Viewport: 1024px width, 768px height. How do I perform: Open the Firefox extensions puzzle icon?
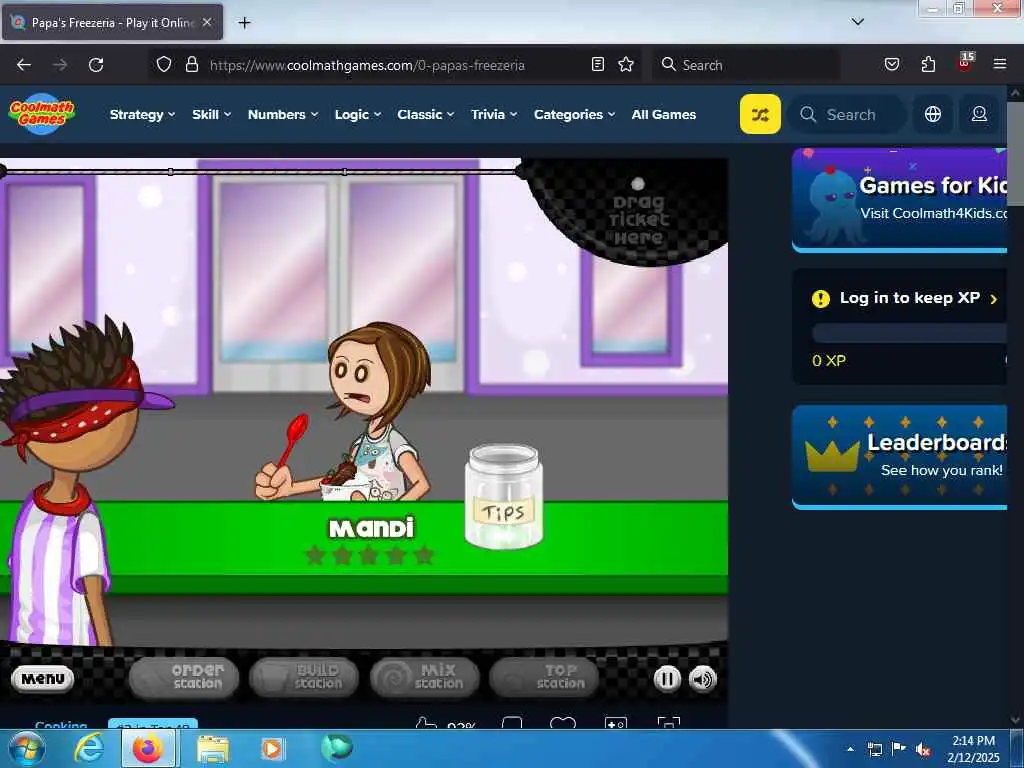pyautogui.click(x=928, y=64)
